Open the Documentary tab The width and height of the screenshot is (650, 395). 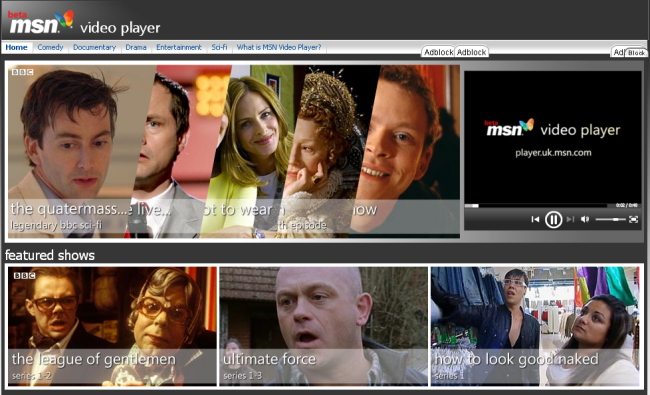(x=95, y=47)
